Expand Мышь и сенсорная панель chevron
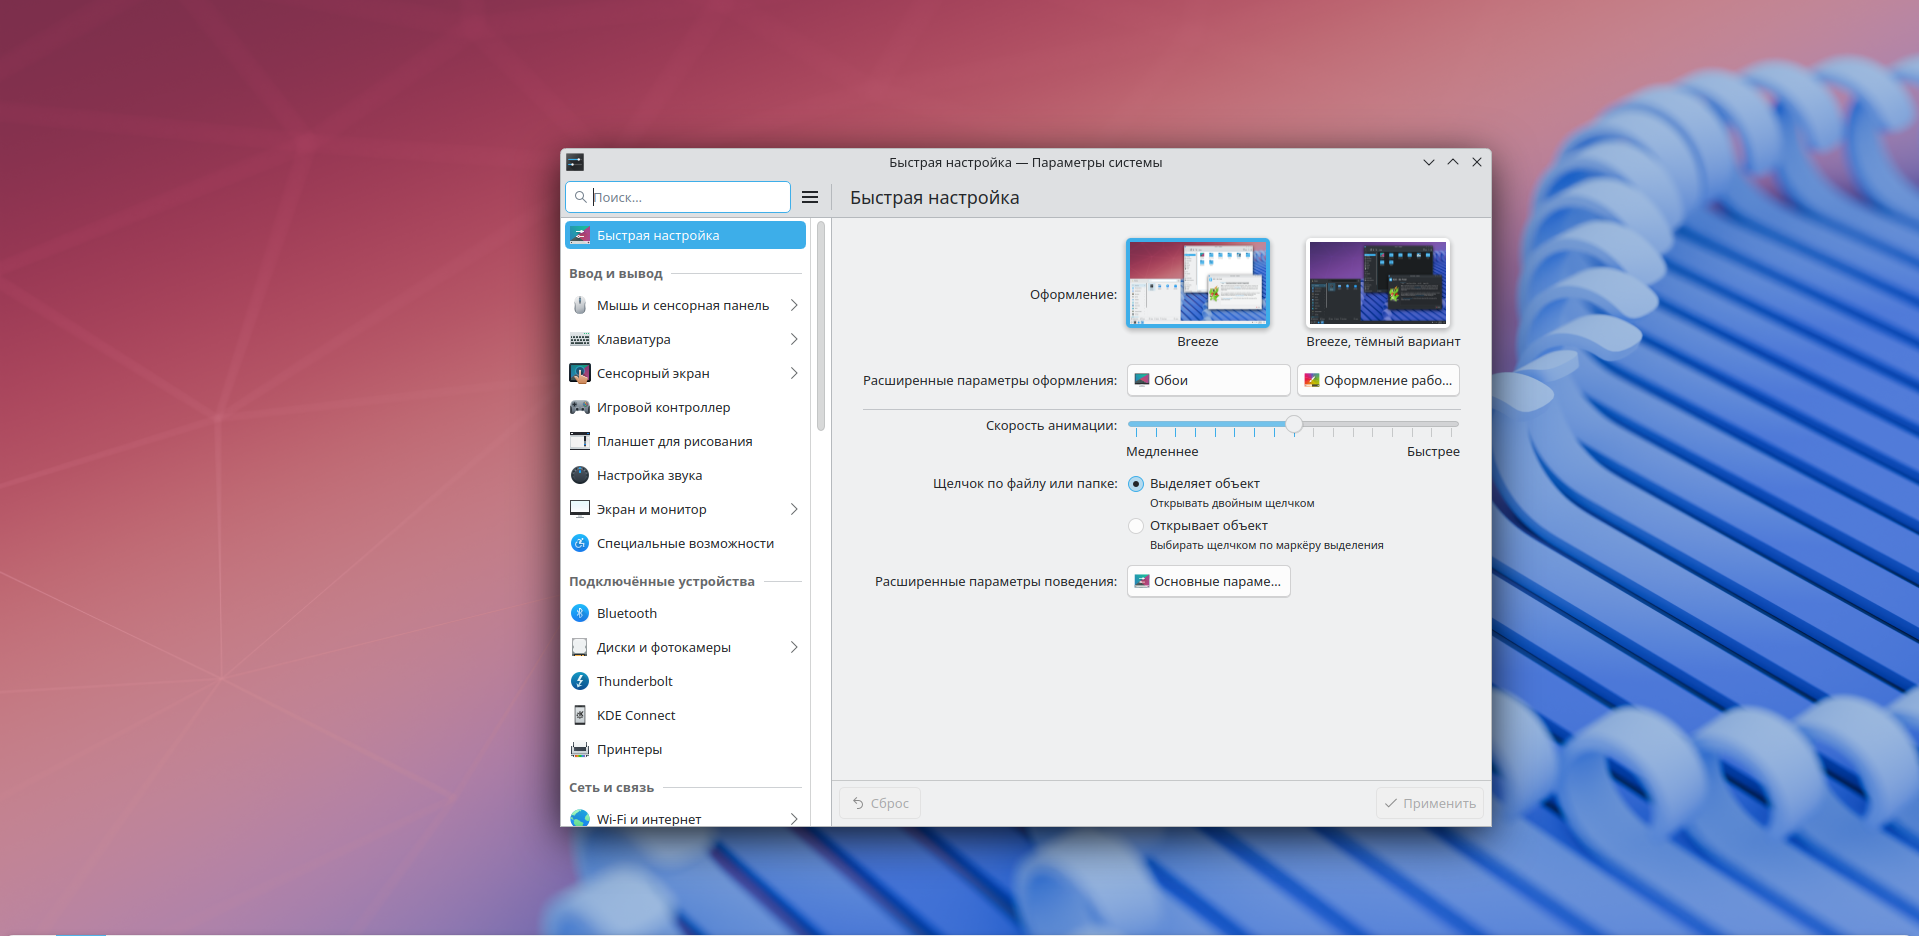 [x=794, y=305]
